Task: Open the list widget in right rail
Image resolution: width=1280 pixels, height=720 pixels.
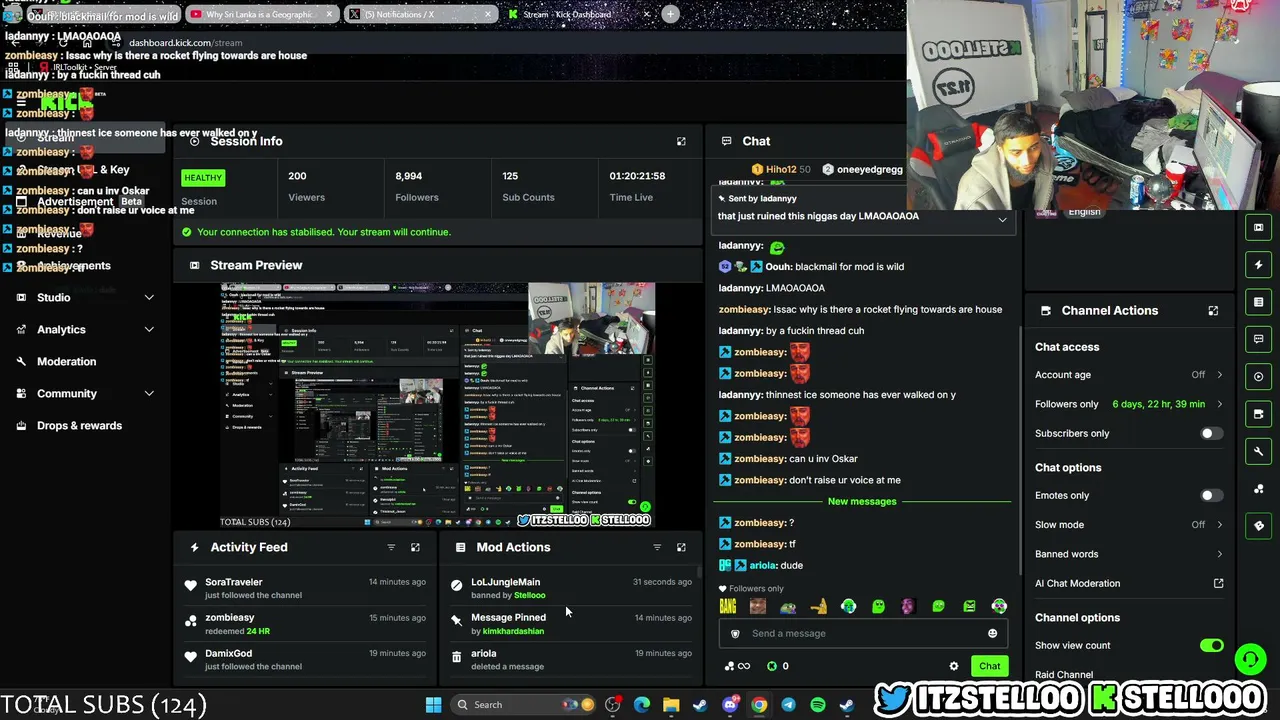Action: [1258, 301]
